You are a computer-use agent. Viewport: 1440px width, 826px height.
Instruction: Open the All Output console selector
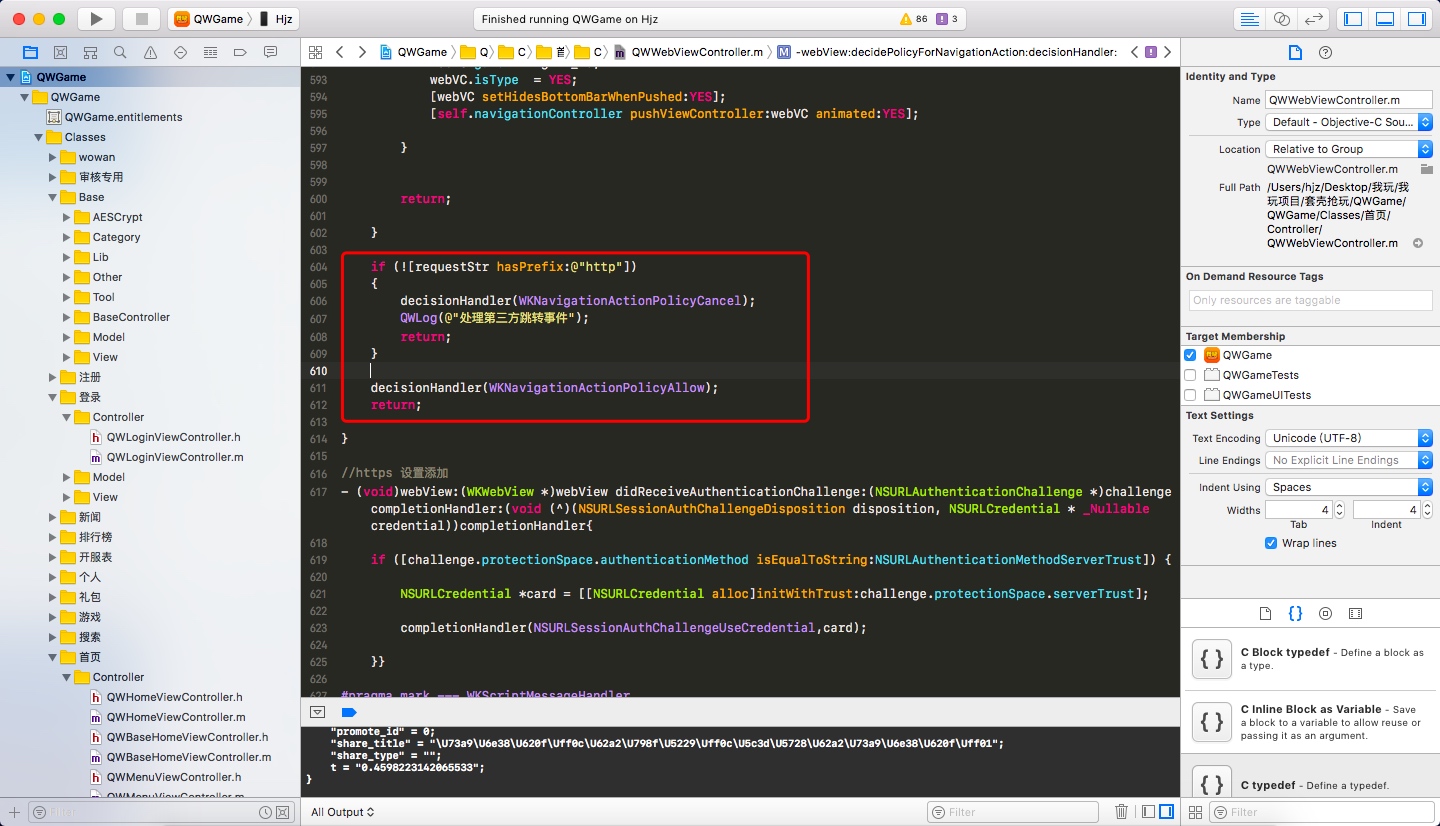343,812
